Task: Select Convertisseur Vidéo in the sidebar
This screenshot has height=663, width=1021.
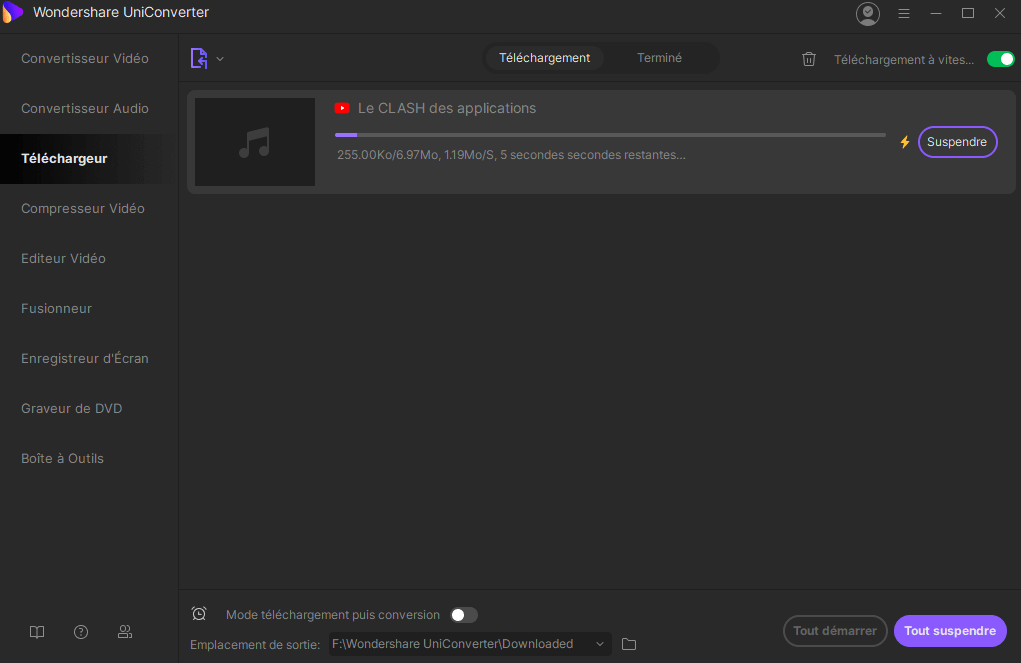Action: click(x=85, y=58)
